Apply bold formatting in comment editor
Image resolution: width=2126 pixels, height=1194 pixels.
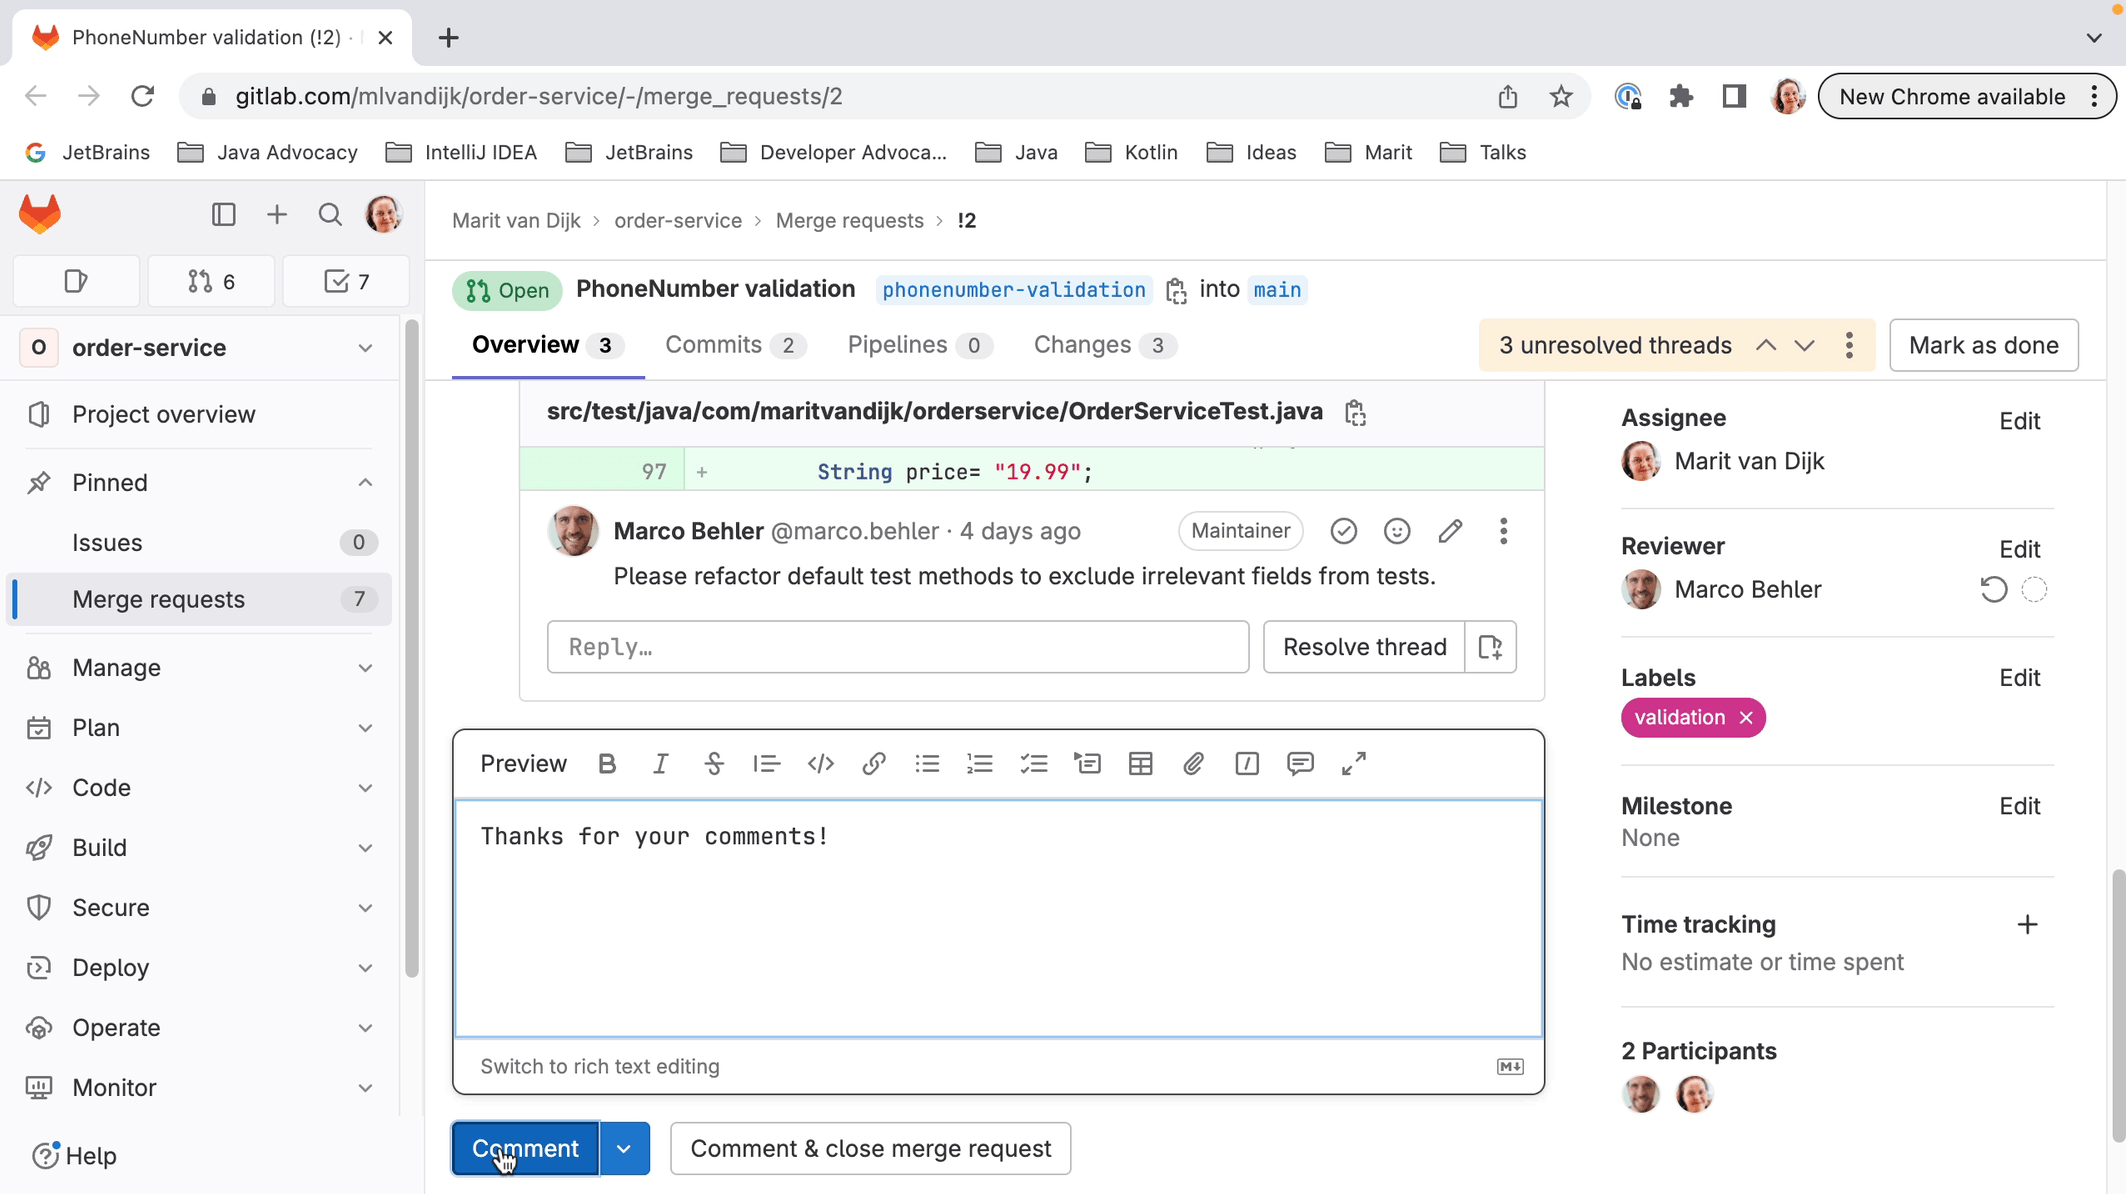(607, 763)
